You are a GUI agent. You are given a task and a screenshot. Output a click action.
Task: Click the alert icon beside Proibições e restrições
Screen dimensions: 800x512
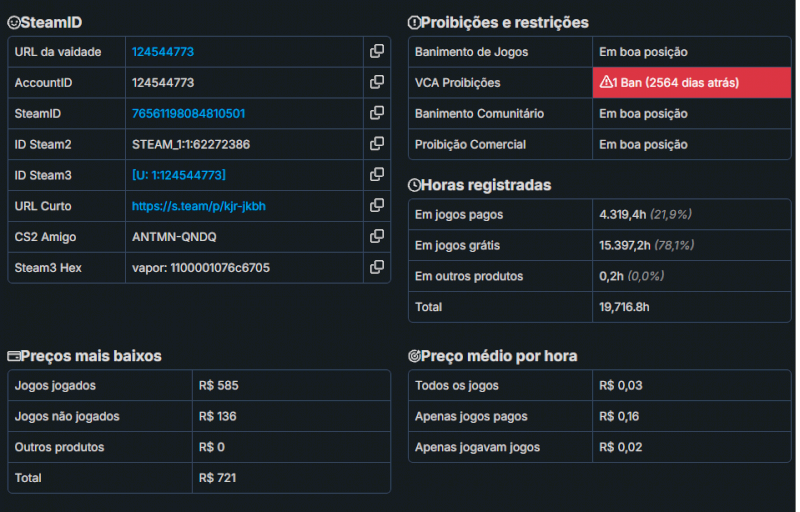[414, 22]
